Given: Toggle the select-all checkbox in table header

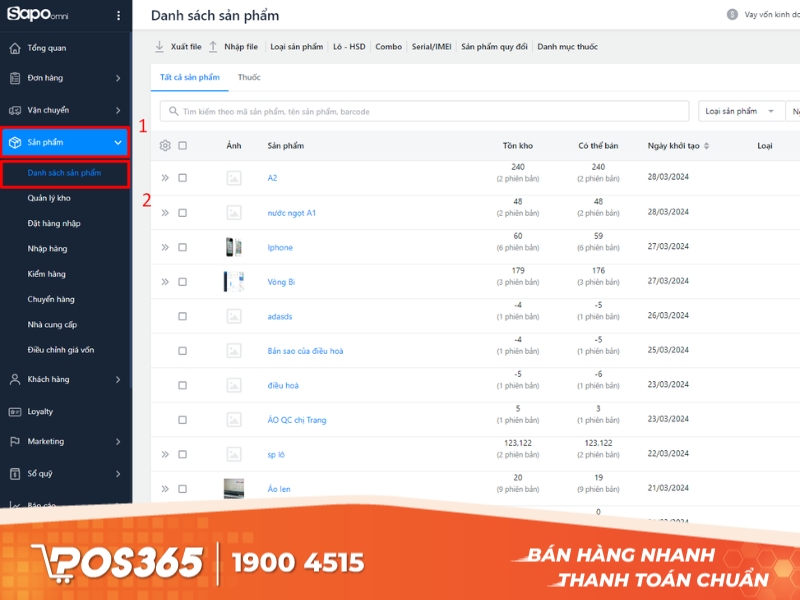Looking at the screenshot, I should (183, 145).
